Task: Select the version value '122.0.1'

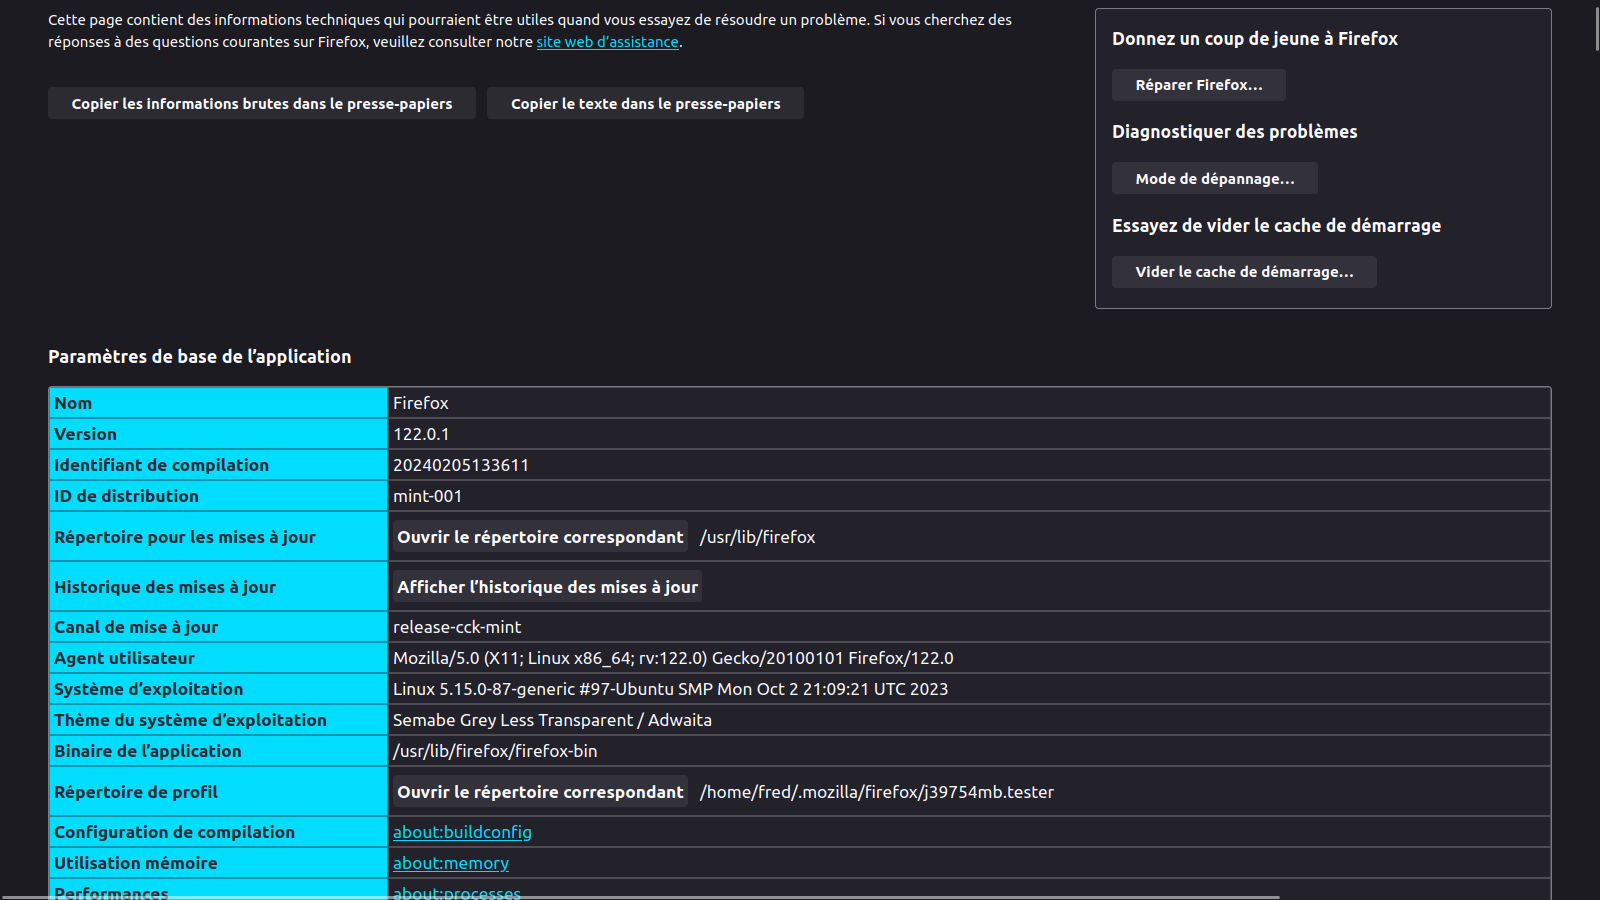Action: pos(421,434)
